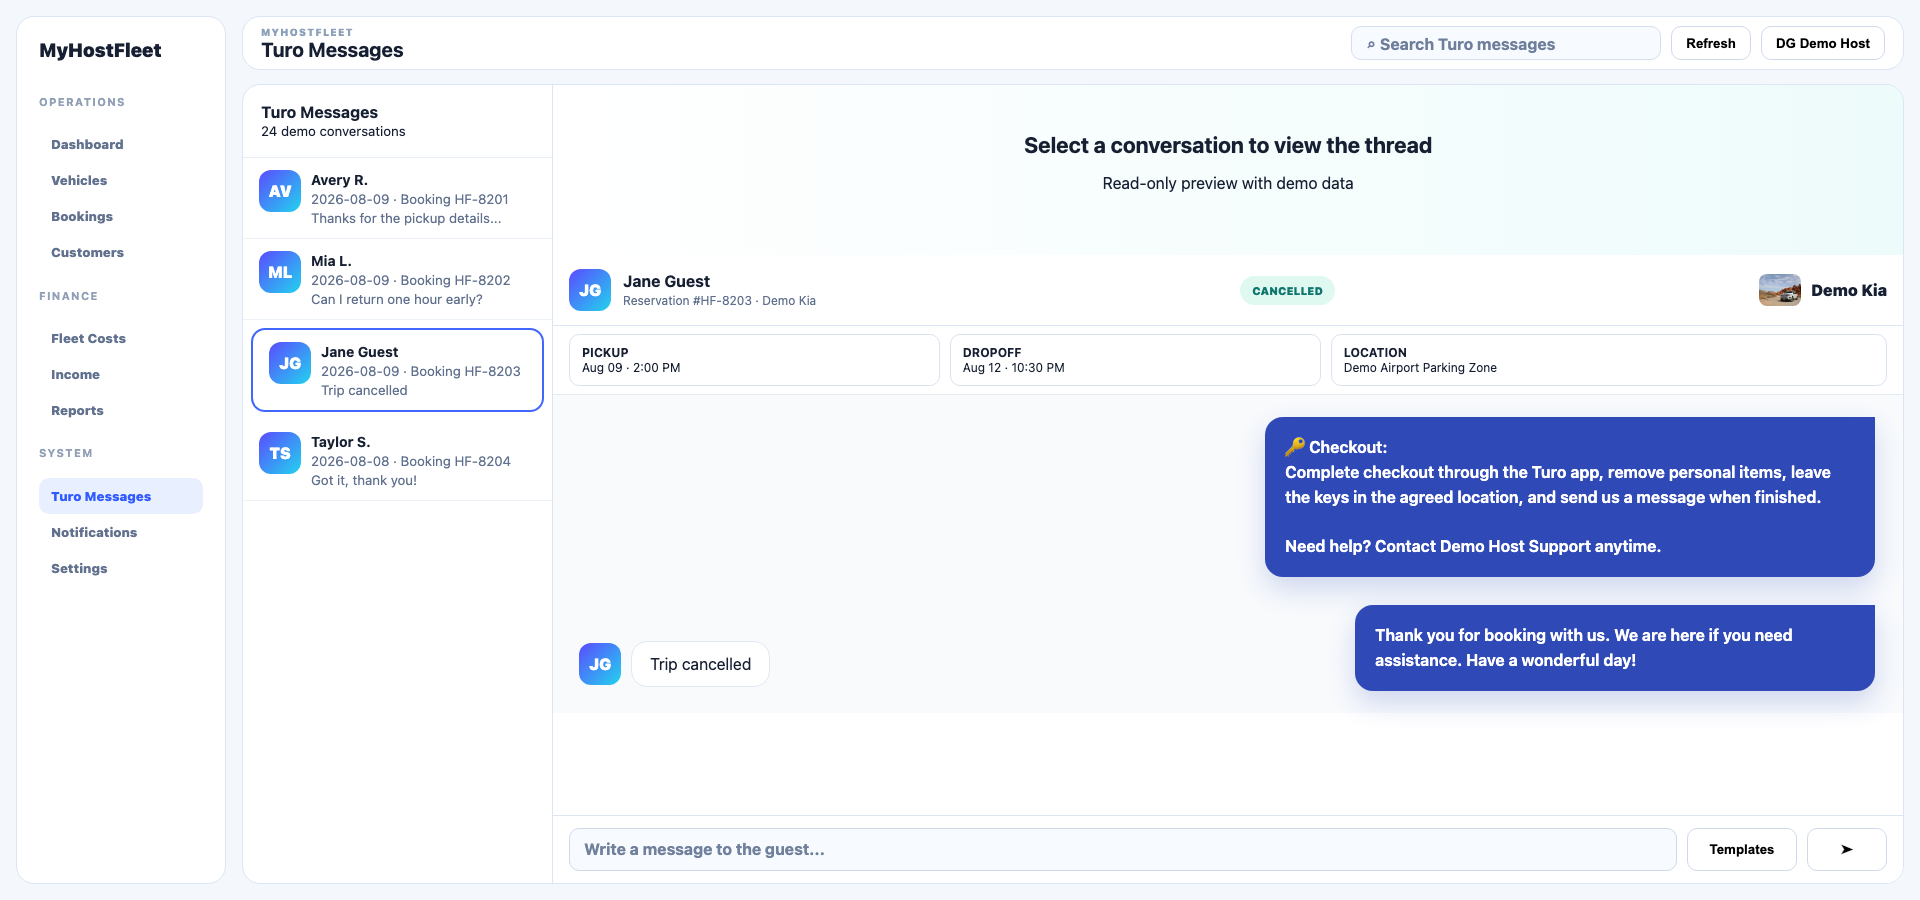
Task: Click the TS avatar for Taylor S.
Action: [x=280, y=453]
